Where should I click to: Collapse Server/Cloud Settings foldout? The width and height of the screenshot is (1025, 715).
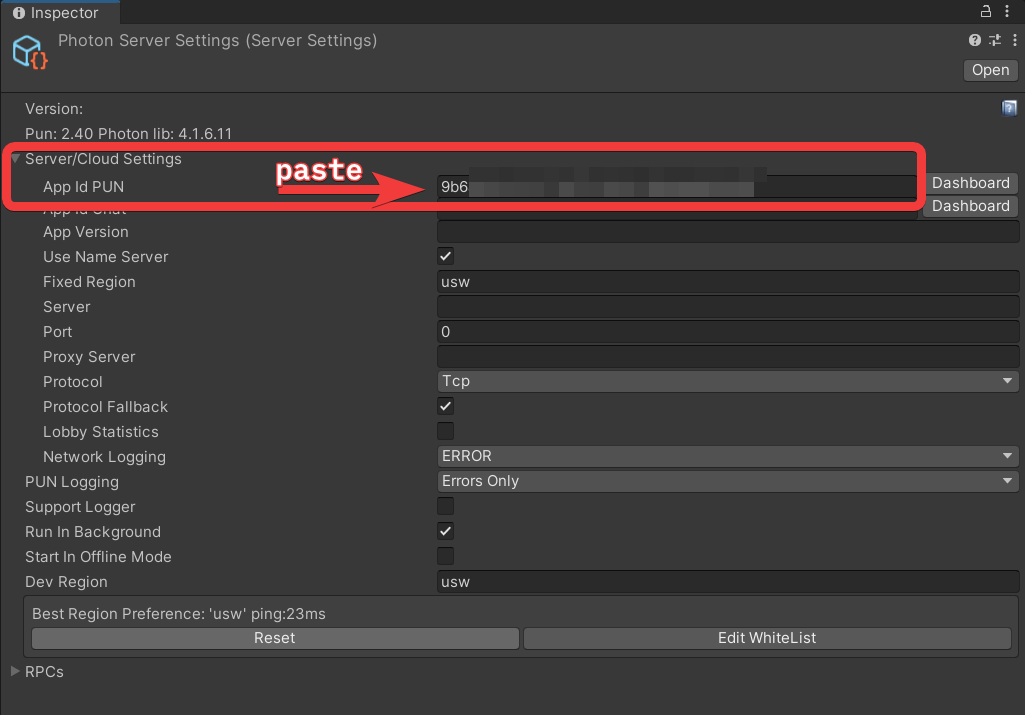point(15,159)
